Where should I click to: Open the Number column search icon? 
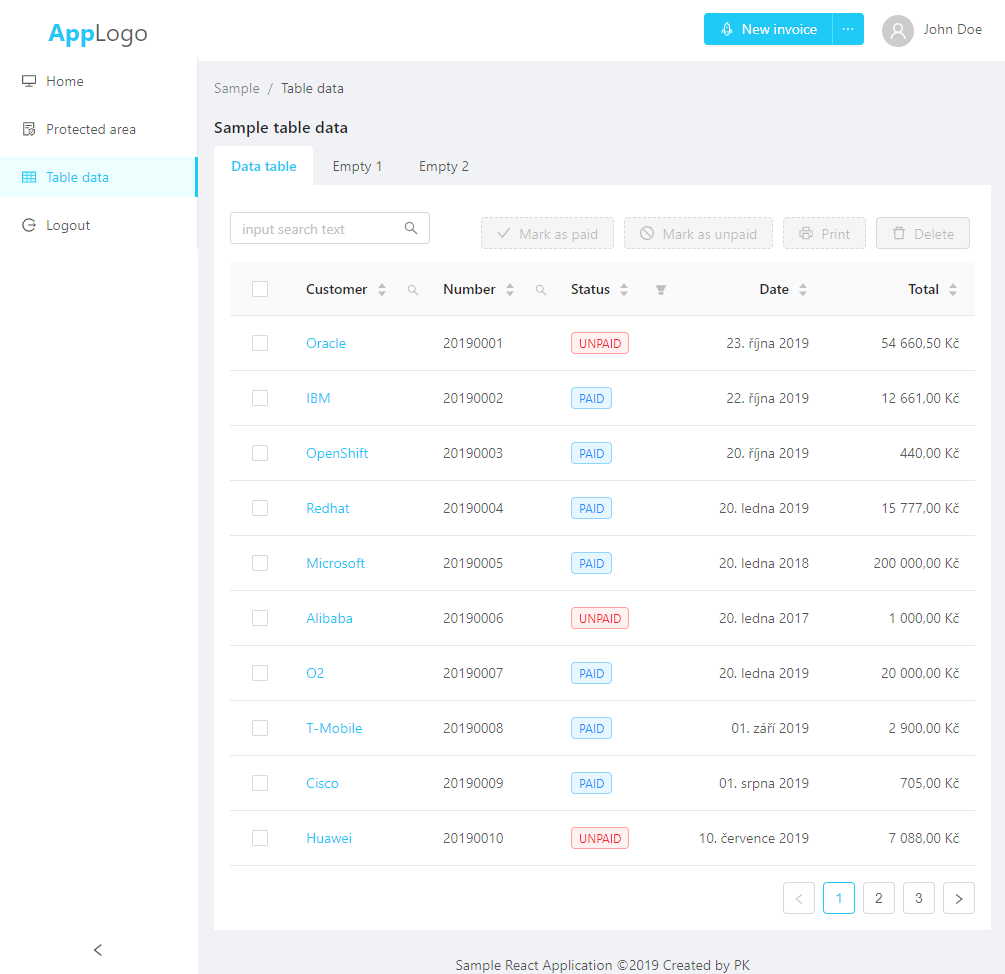(541, 290)
